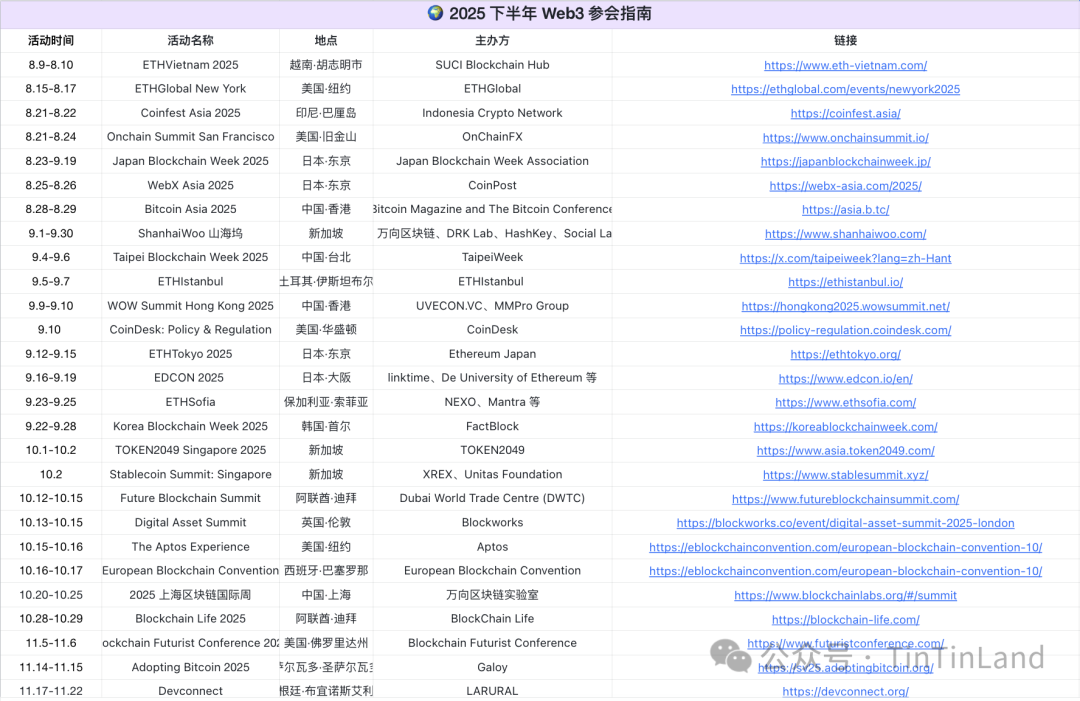
Task: Click WOW Summit Hong Kong 2025 cell
Action: tap(191, 306)
